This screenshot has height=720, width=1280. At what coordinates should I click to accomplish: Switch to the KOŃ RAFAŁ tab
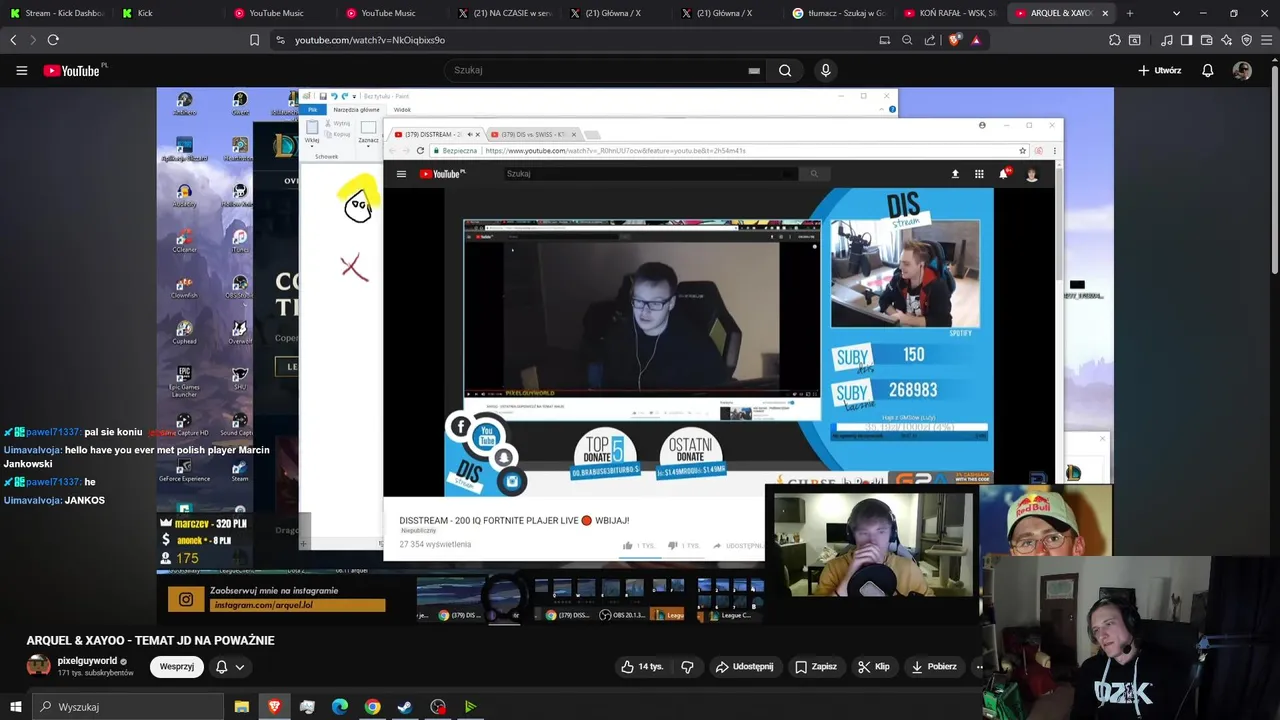pyautogui.click(x=952, y=13)
